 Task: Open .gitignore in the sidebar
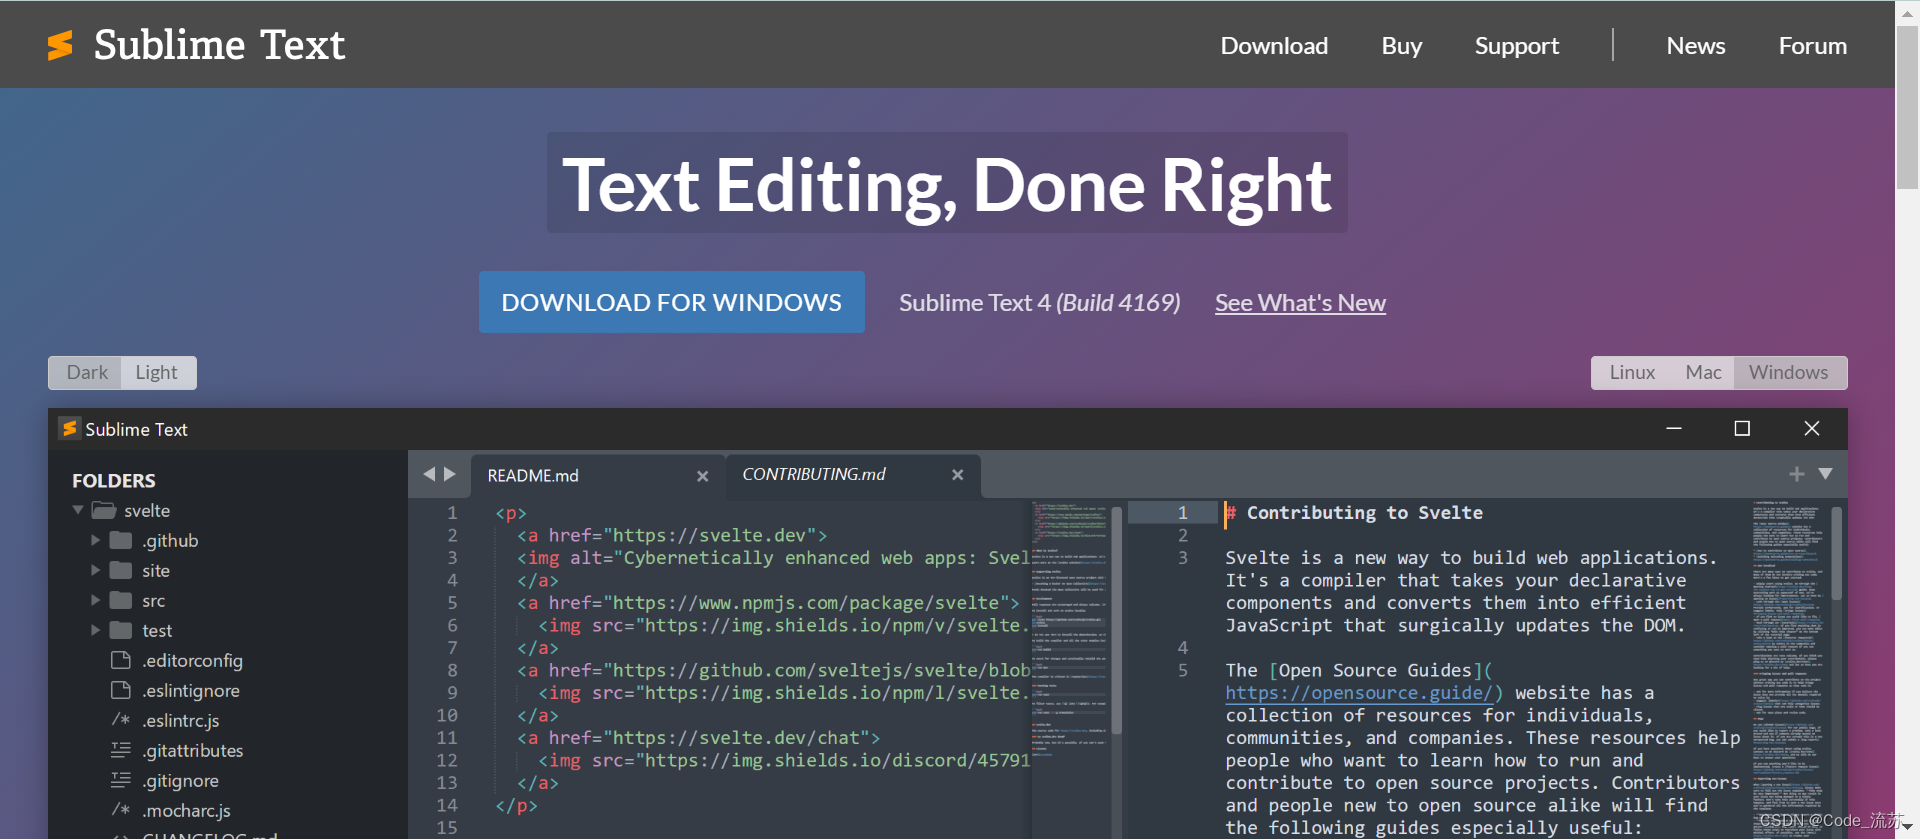pyautogui.click(x=180, y=780)
